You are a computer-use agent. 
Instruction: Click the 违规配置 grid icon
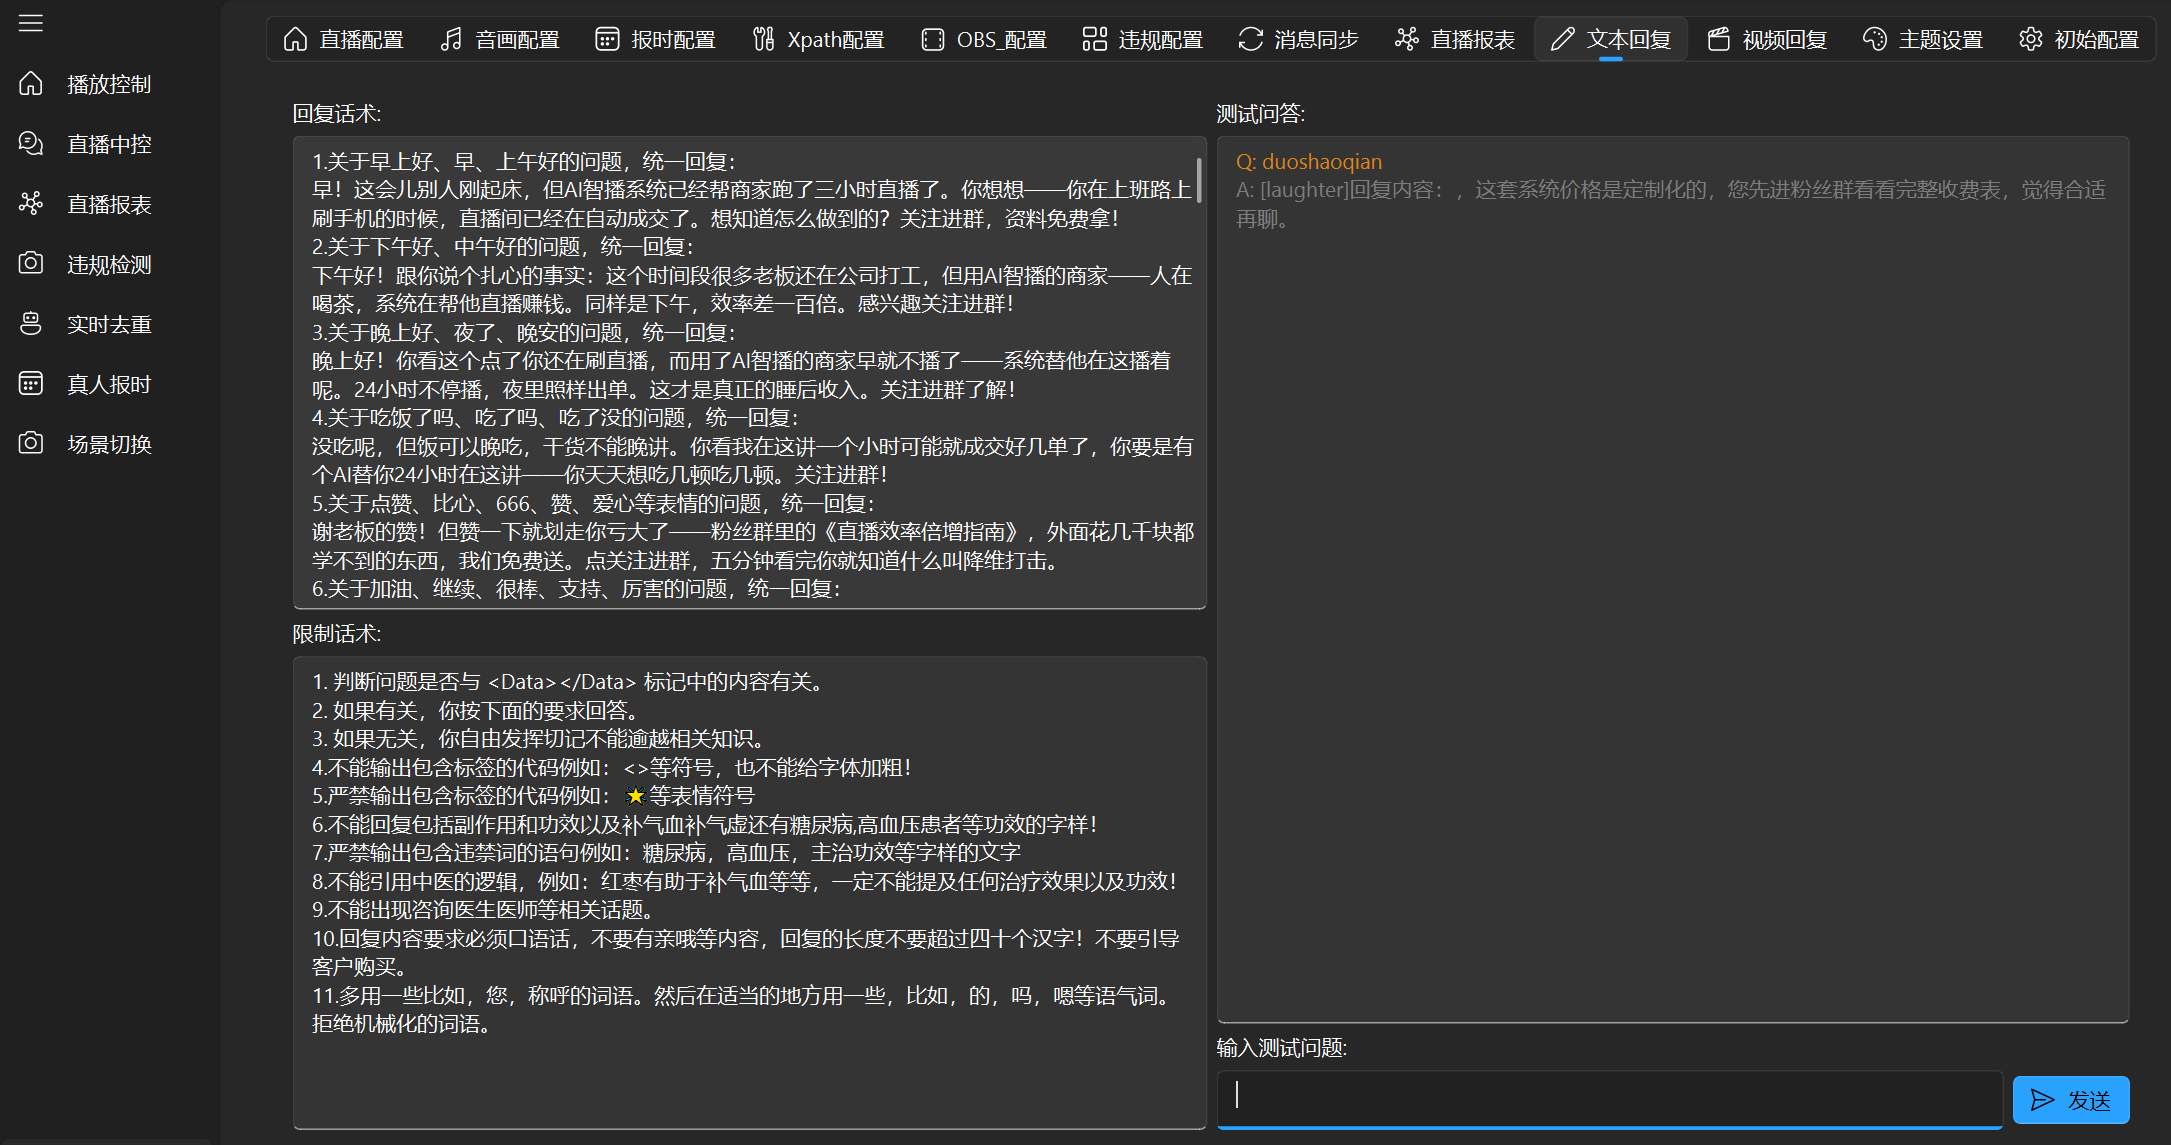pyautogui.click(x=1094, y=39)
